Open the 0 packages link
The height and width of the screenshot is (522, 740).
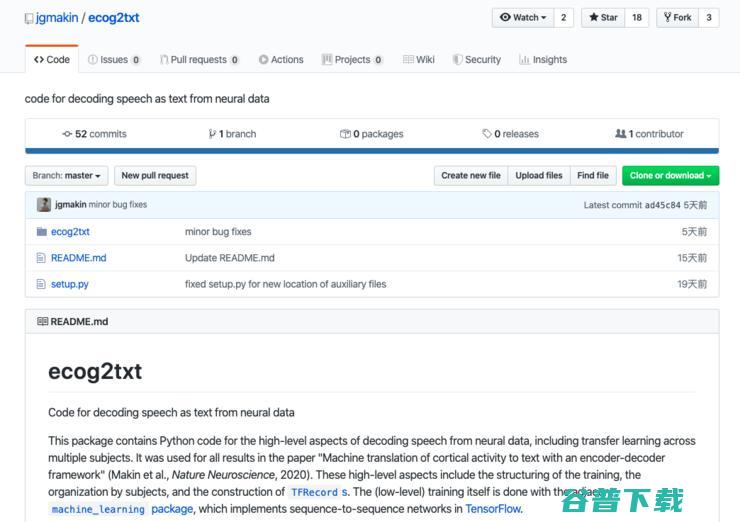click(371, 134)
